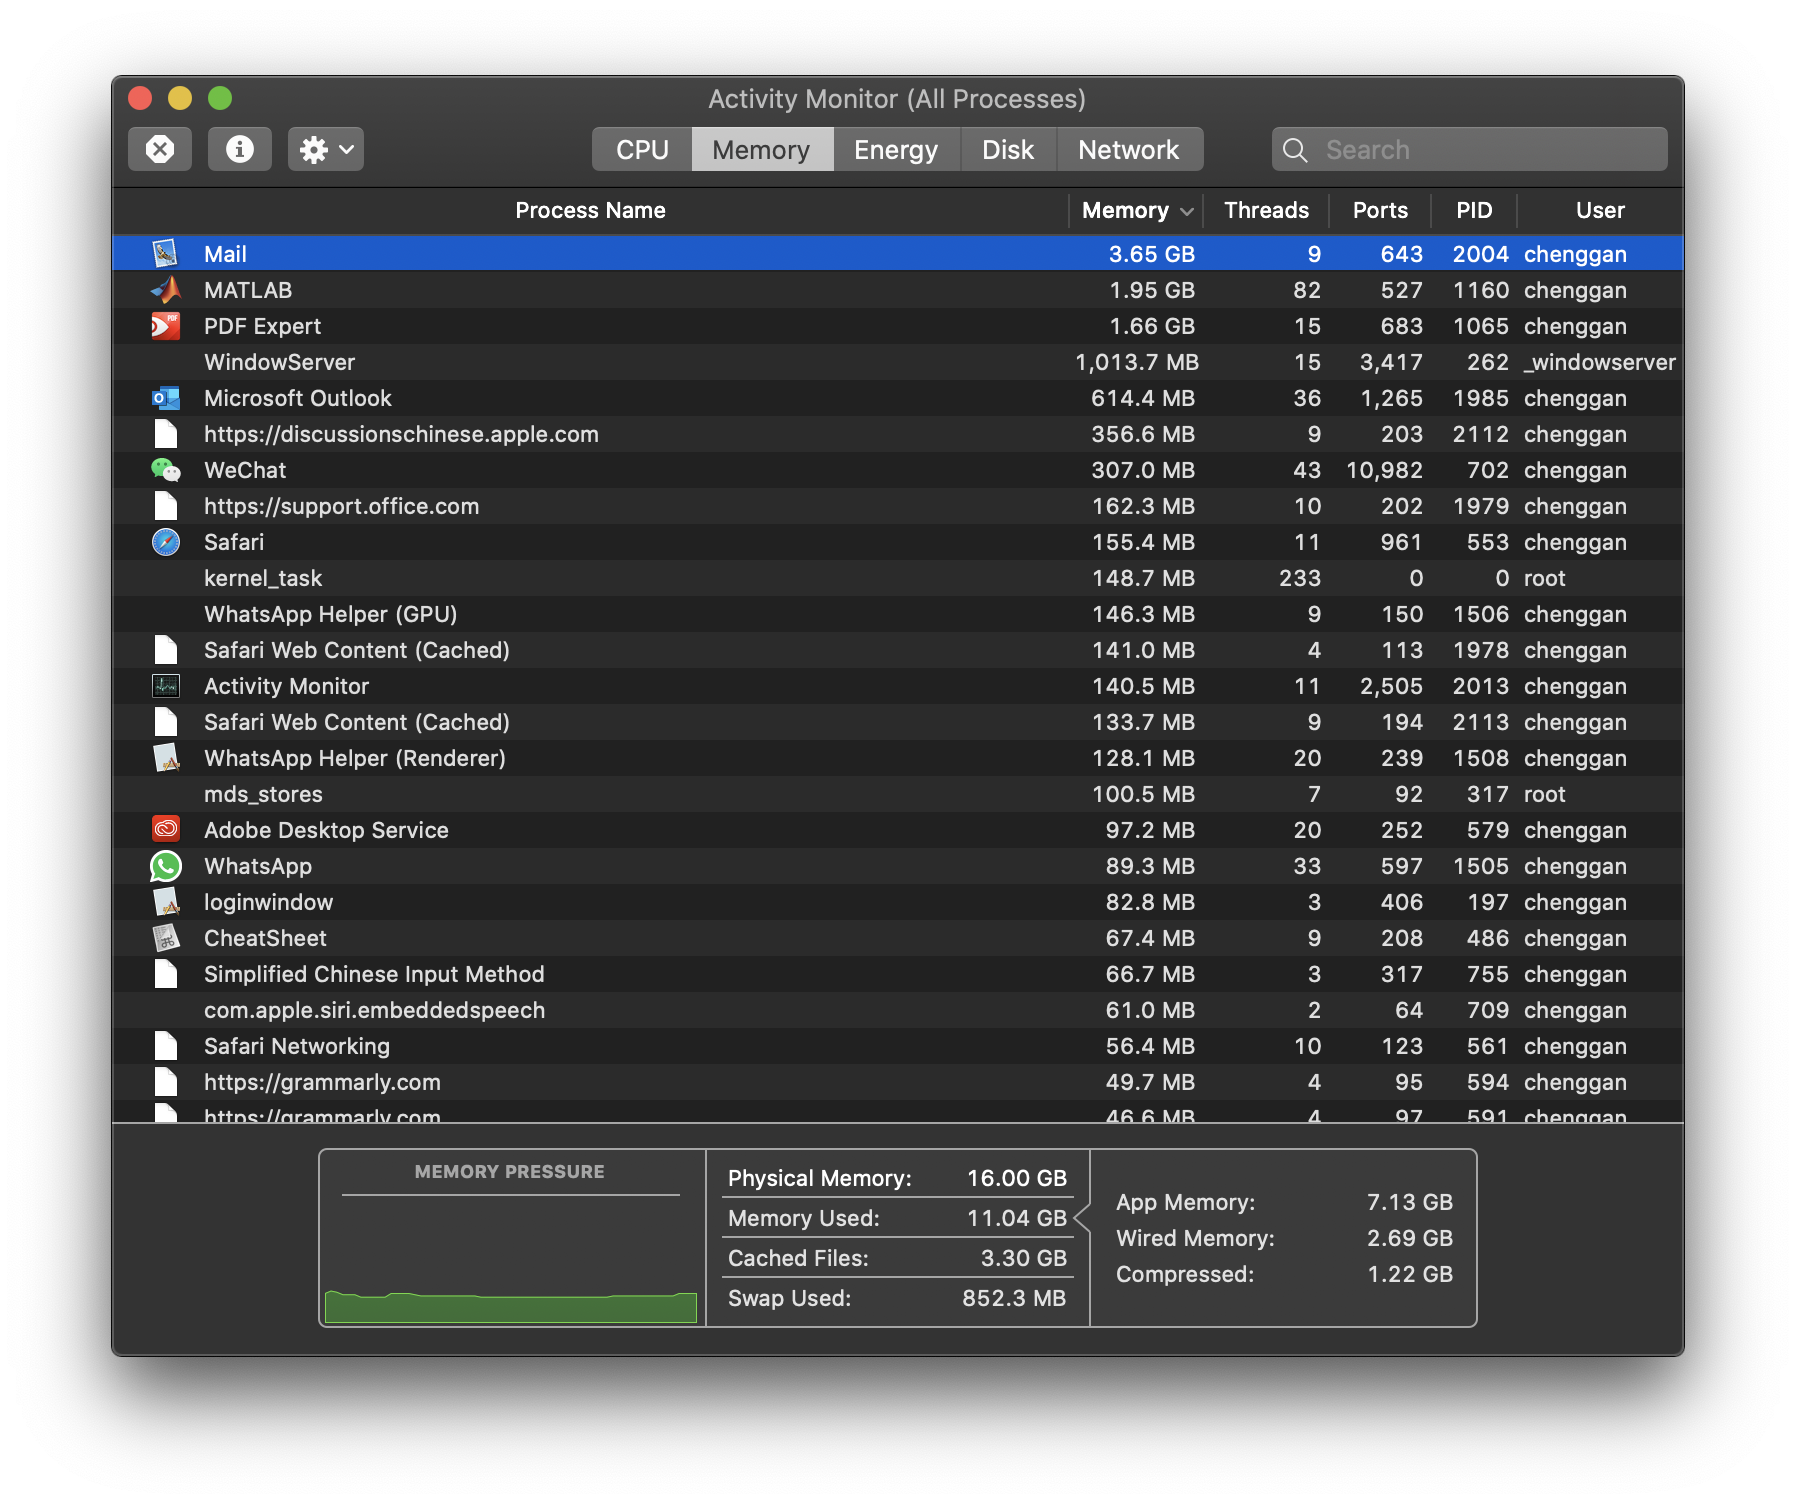Switch to the CPU tab

tap(642, 150)
